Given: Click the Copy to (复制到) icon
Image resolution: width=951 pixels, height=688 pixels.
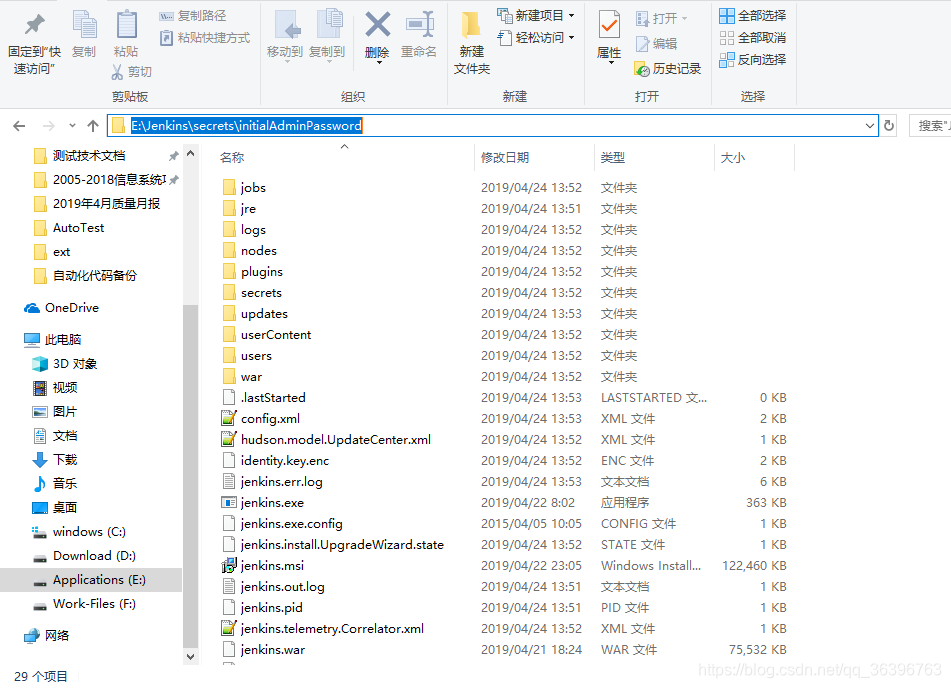Looking at the screenshot, I should [330, 24].
